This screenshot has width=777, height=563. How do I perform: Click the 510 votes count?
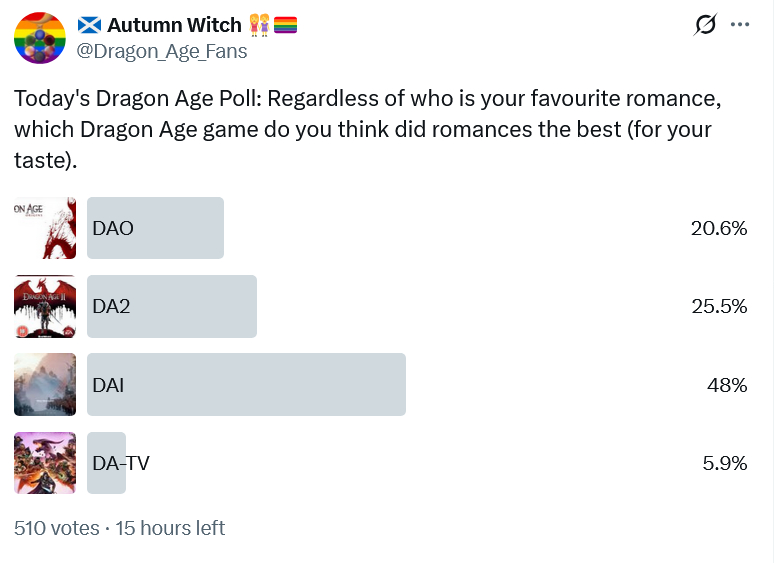(x=57, y=528)
